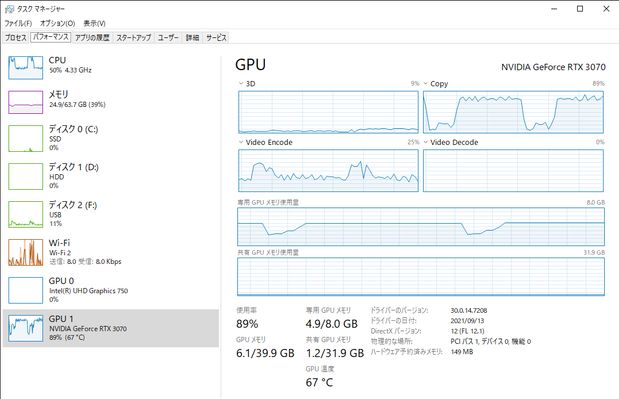
Task: Select the CPU mini graph thumbnail
Action: pos(26,67)
